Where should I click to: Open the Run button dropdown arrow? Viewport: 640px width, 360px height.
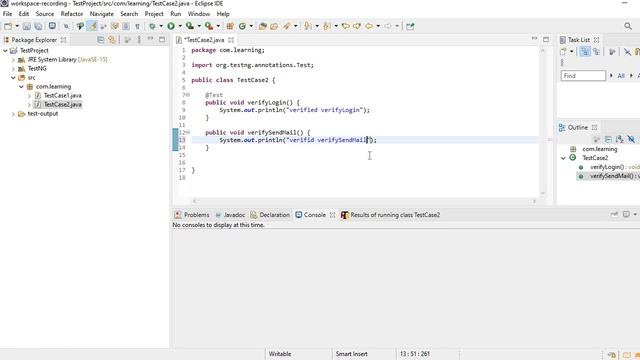click(180, 26)
